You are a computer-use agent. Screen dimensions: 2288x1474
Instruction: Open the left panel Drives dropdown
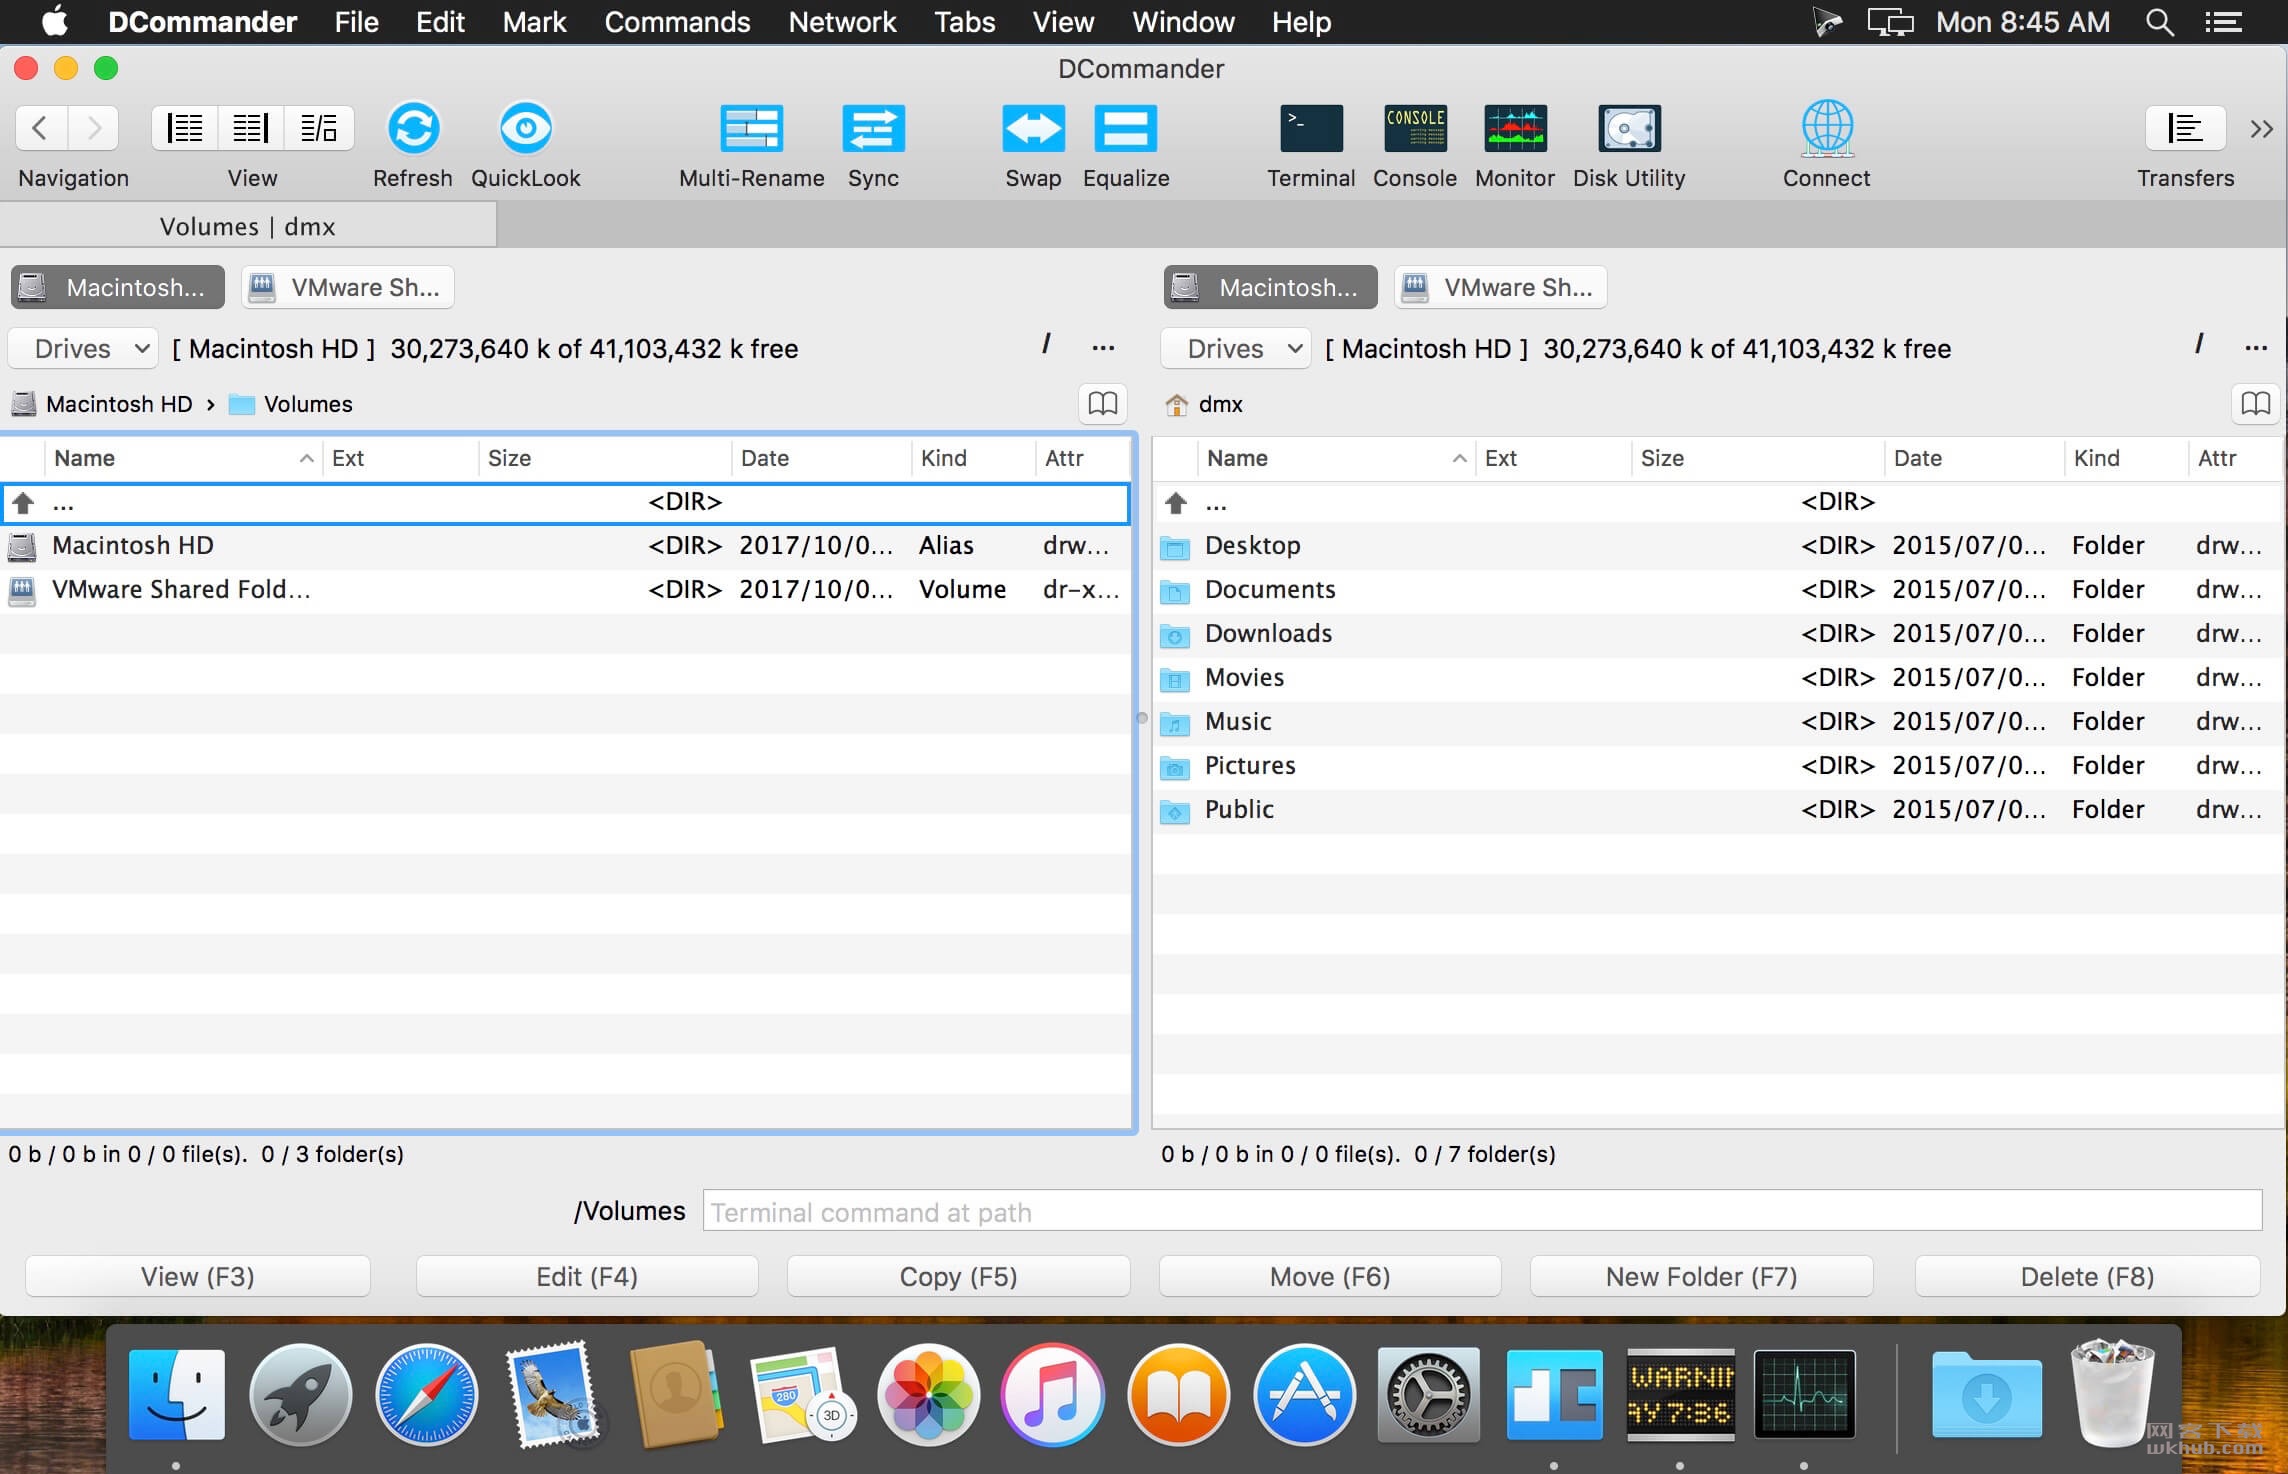[84, 348]
